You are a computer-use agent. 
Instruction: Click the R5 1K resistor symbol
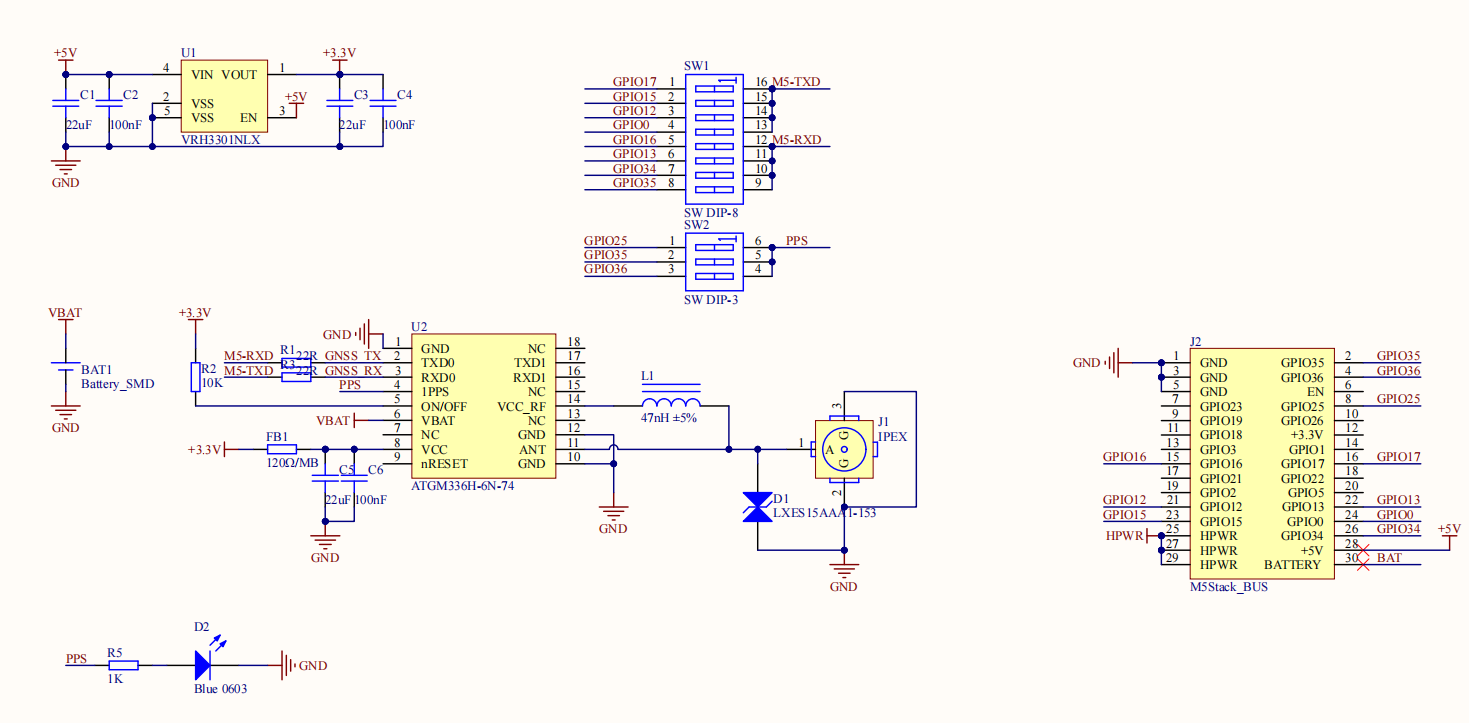[121, 664]
